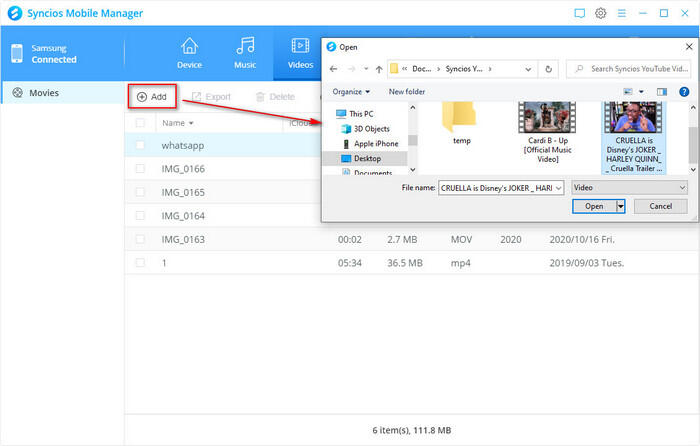Click Cancel in the Open dialog
This screenshot has width=700, height=446.
click(660, 206)
